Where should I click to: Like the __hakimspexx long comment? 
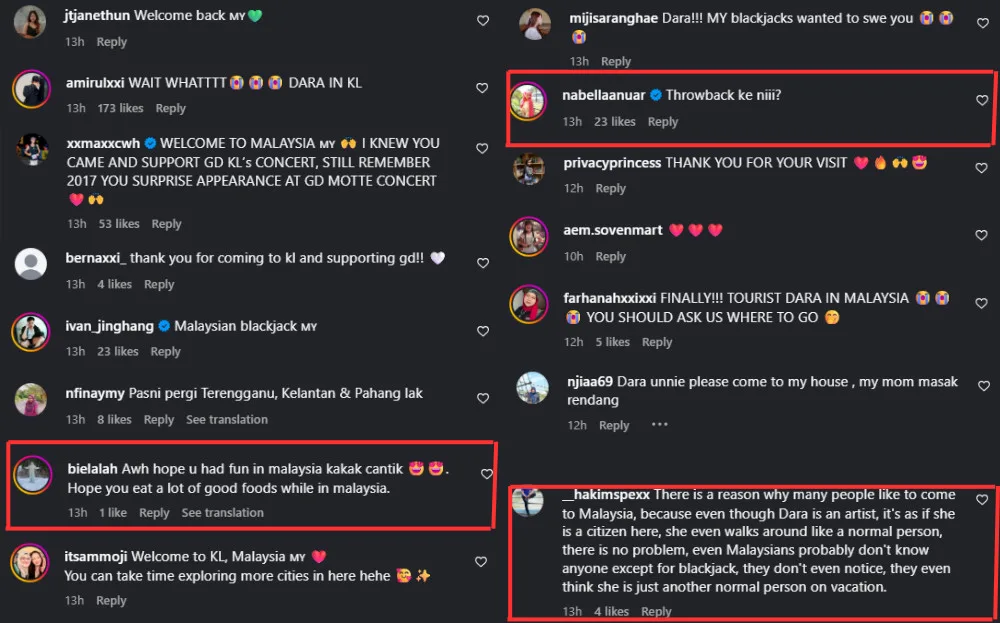(x=982, y=500)
